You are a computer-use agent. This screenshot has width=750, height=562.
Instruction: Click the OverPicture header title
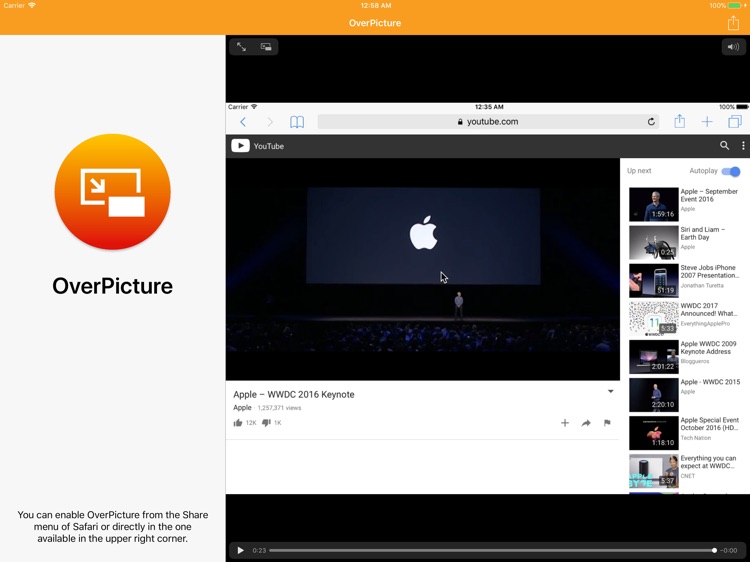(x=375, y=23)
